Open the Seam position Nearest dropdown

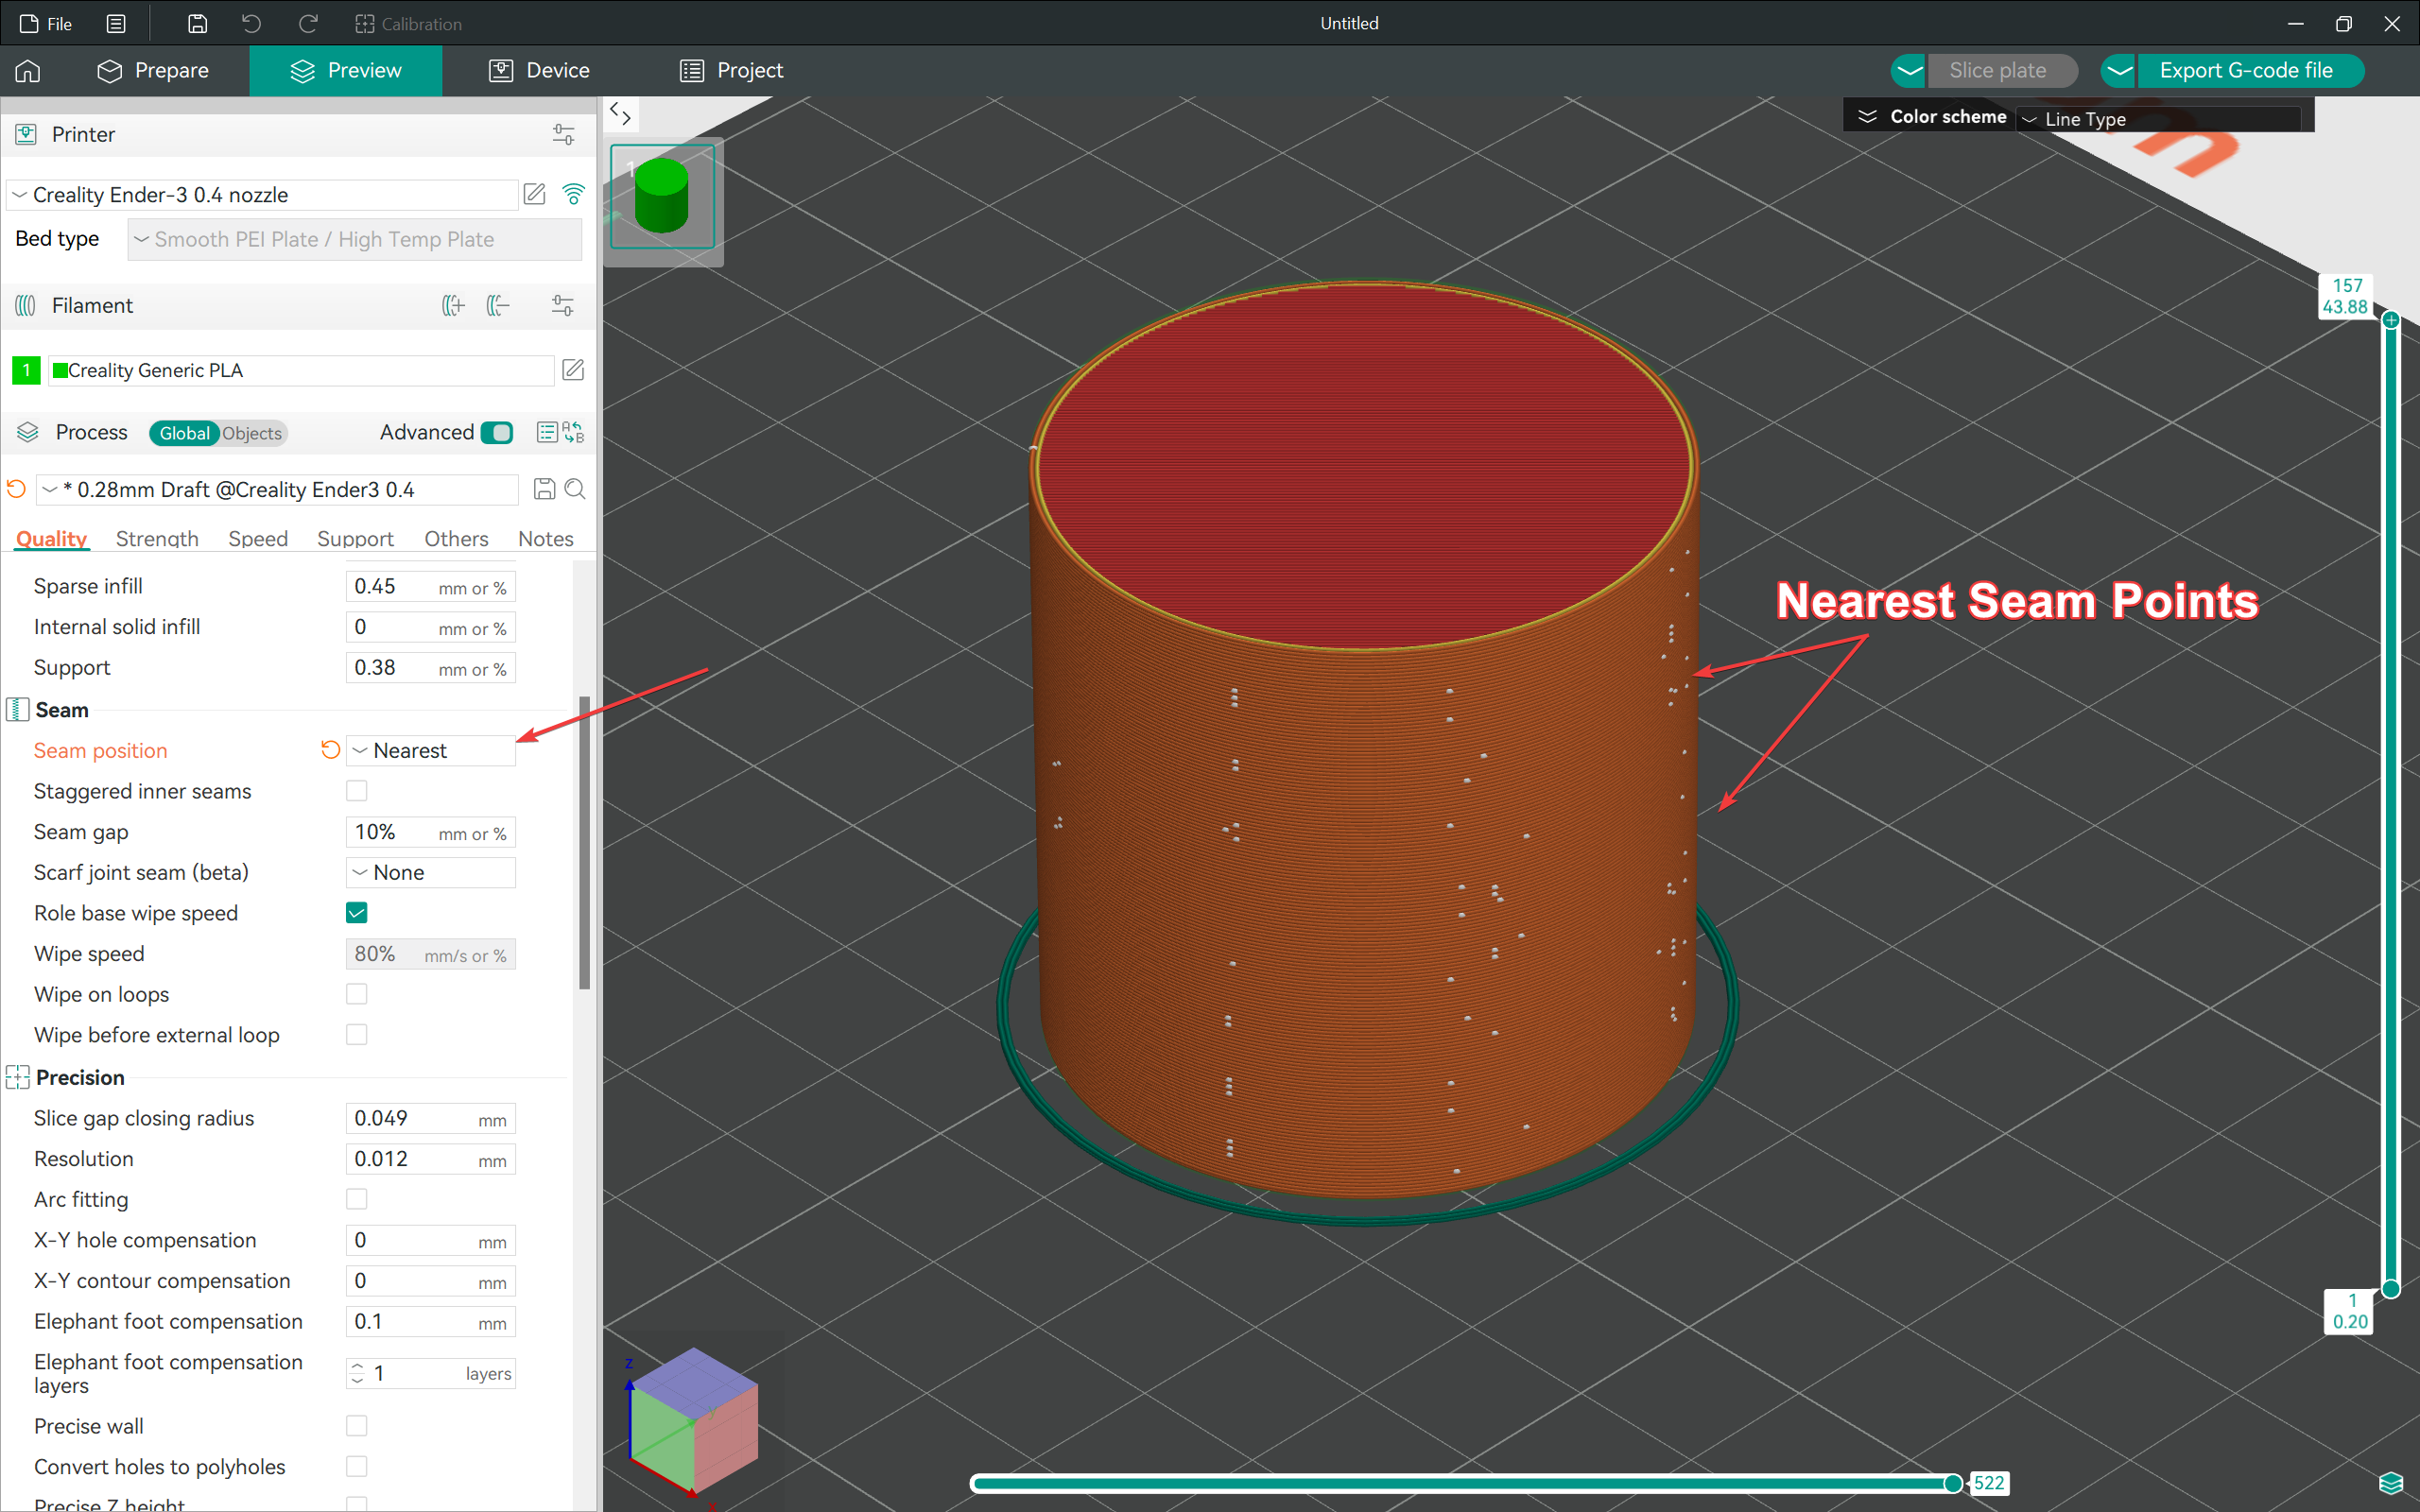click(431, 750)
